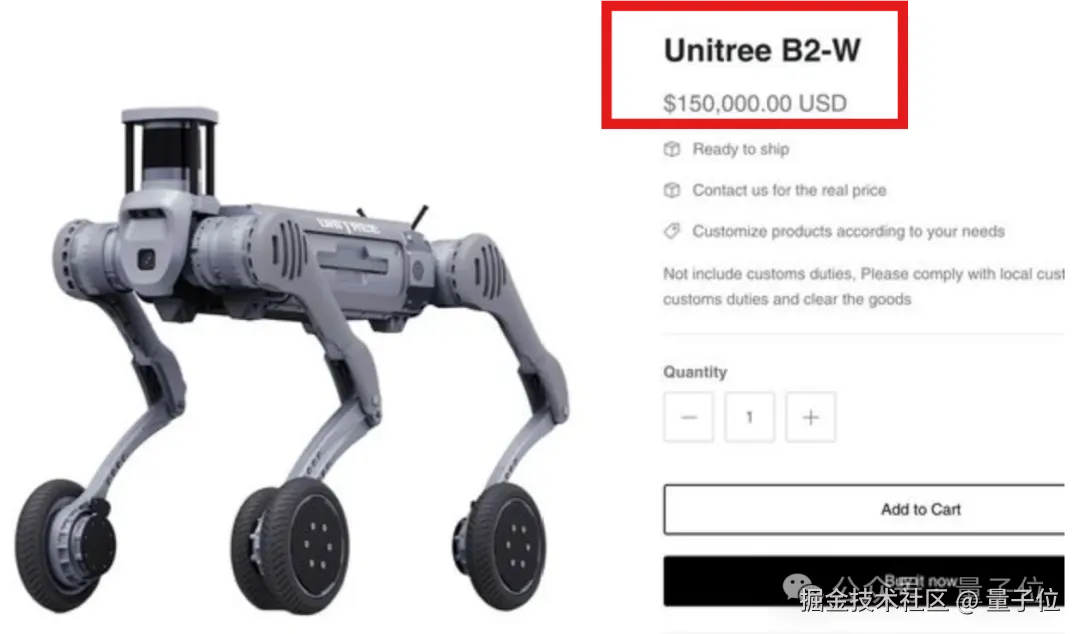
Task: Click the WeChat logo in the watermark
Action: pos(798,586)
